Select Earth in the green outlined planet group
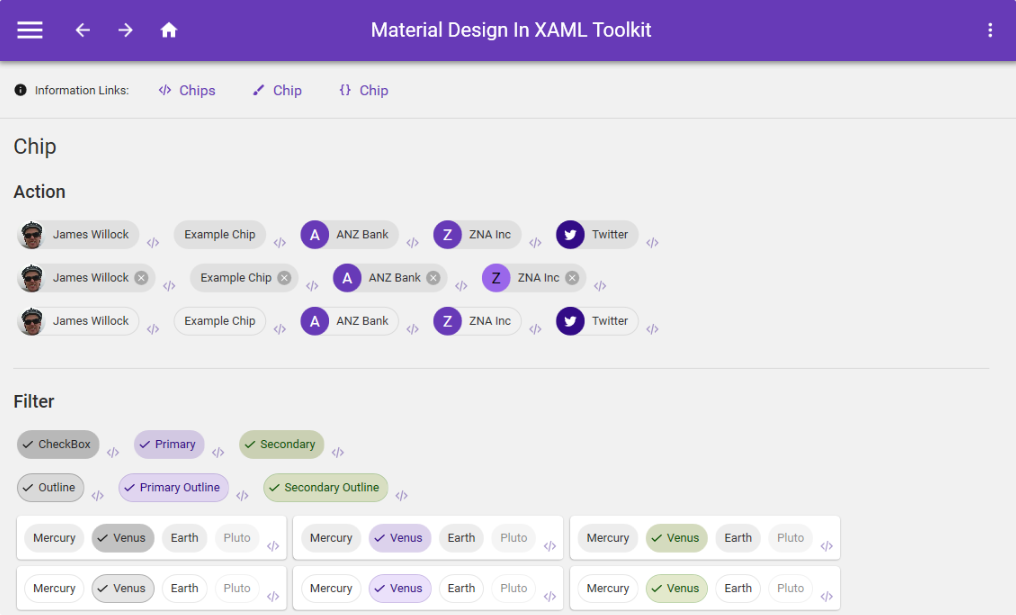 coord(738,588)
